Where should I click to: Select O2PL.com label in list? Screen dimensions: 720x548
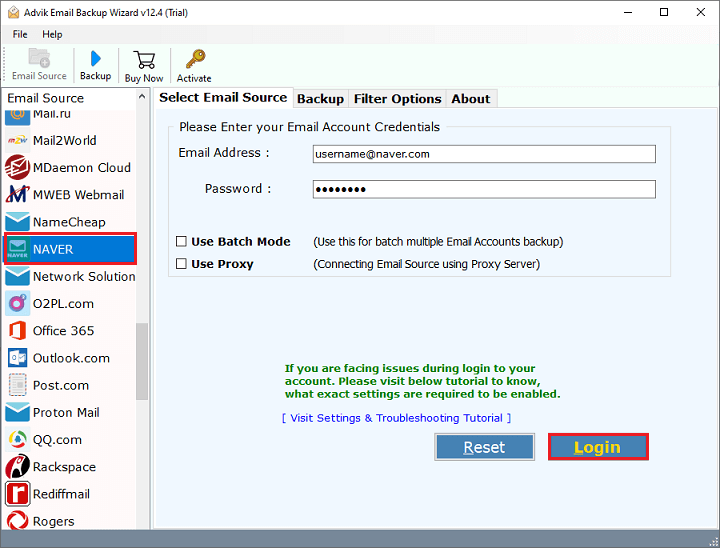click(x=63, y=304)
